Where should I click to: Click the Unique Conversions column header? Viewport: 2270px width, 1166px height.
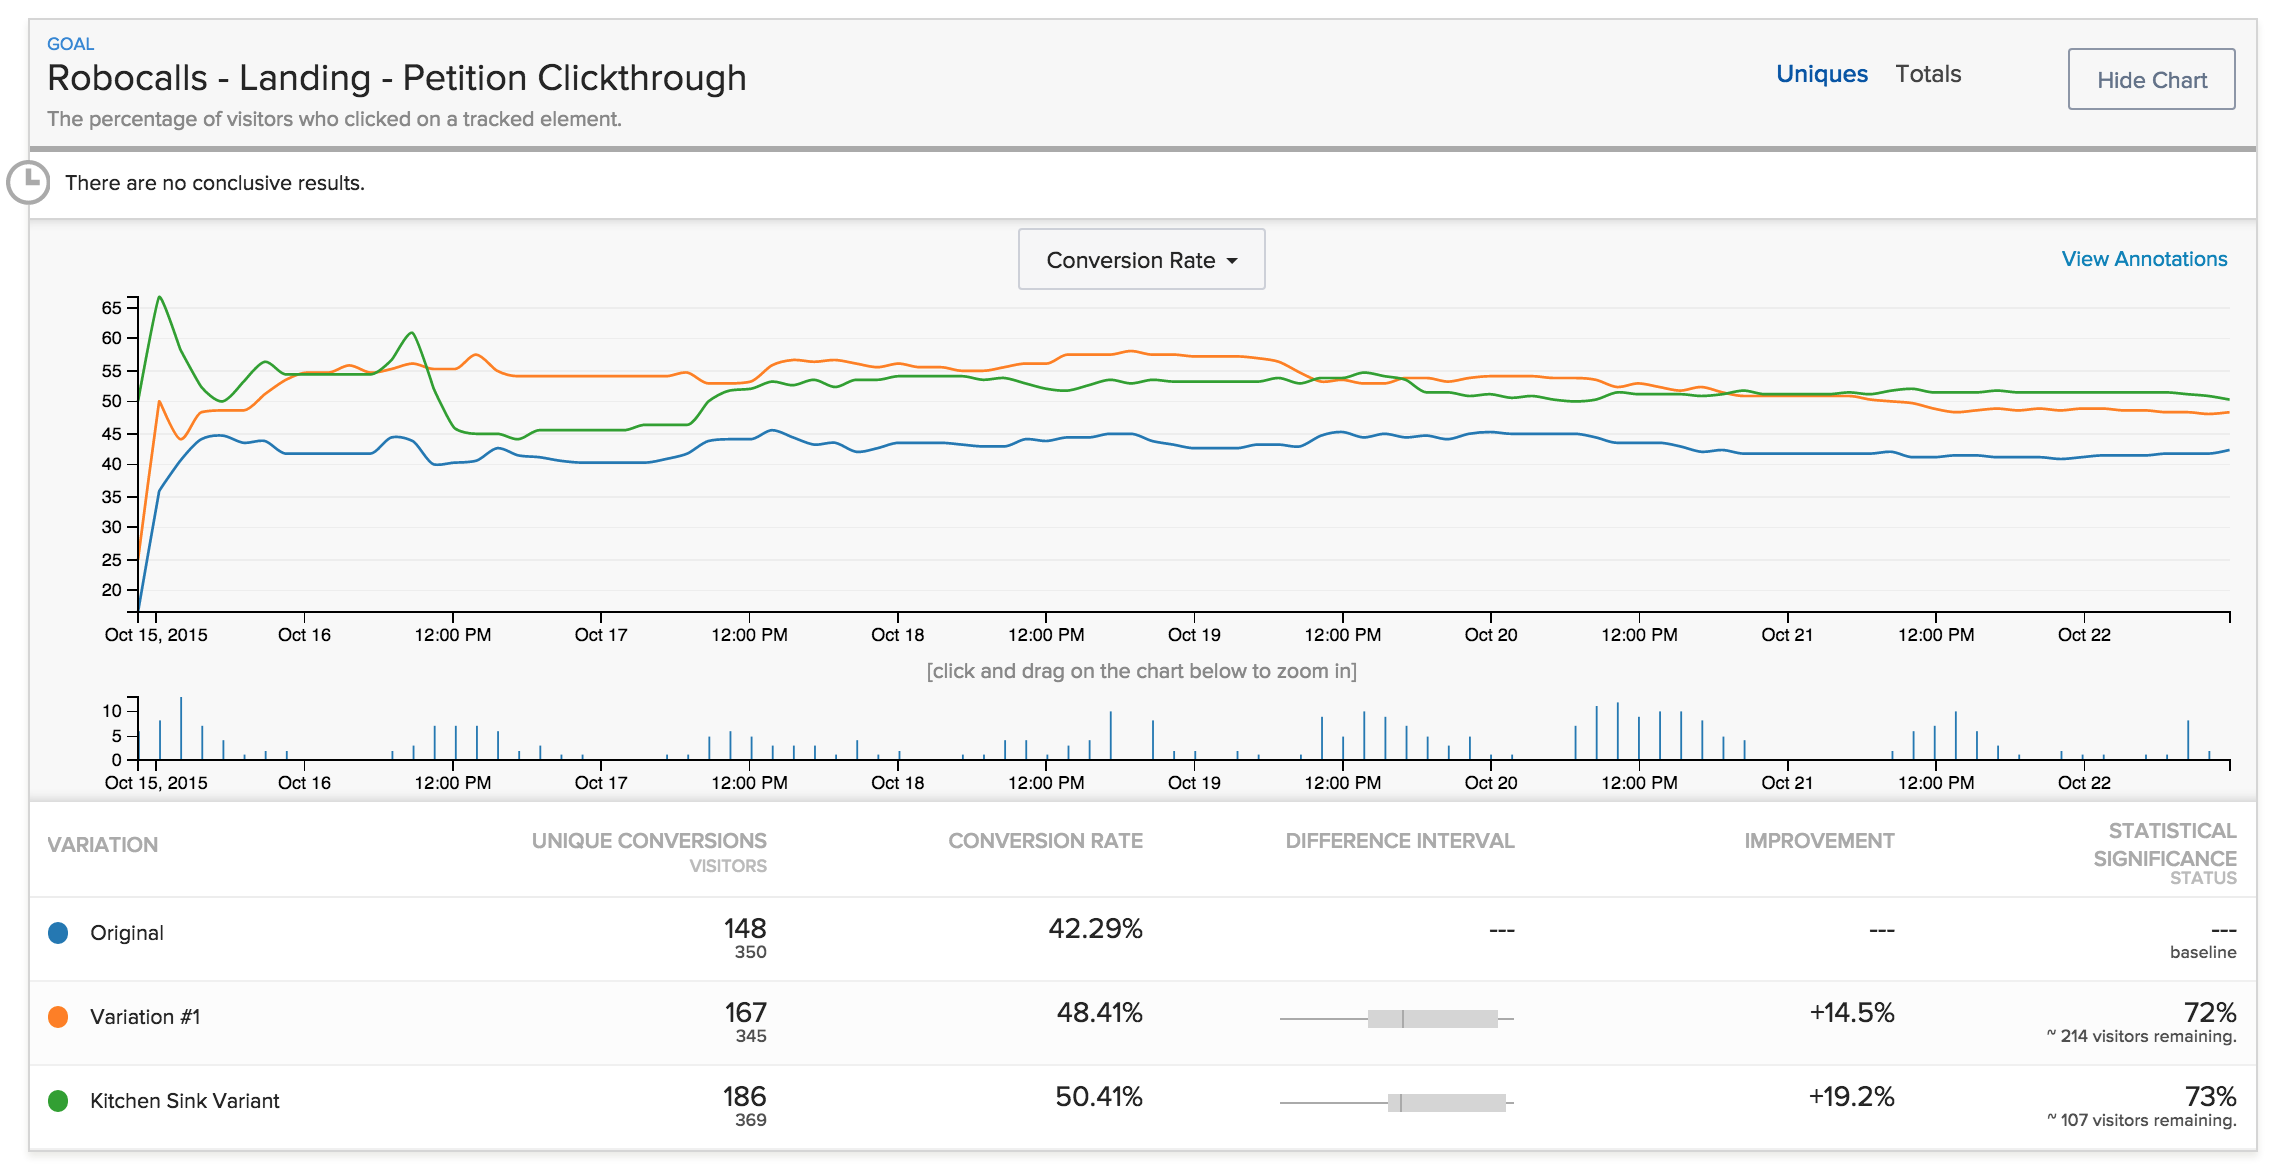pos(649,841)
